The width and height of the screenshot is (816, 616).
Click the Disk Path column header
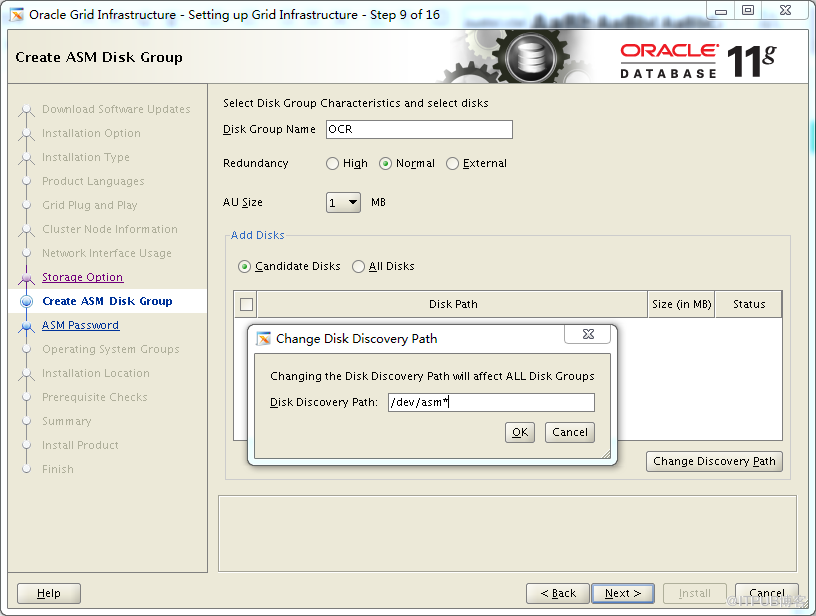(453, 304)
